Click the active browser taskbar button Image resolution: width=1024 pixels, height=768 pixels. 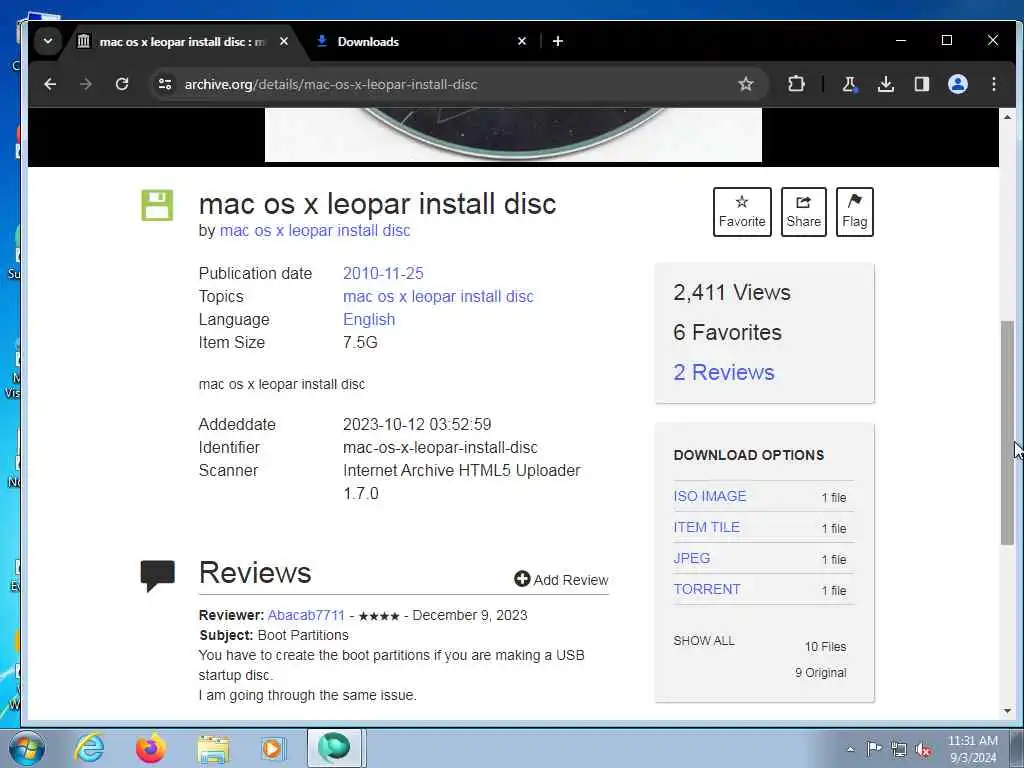tap(335, 748)
